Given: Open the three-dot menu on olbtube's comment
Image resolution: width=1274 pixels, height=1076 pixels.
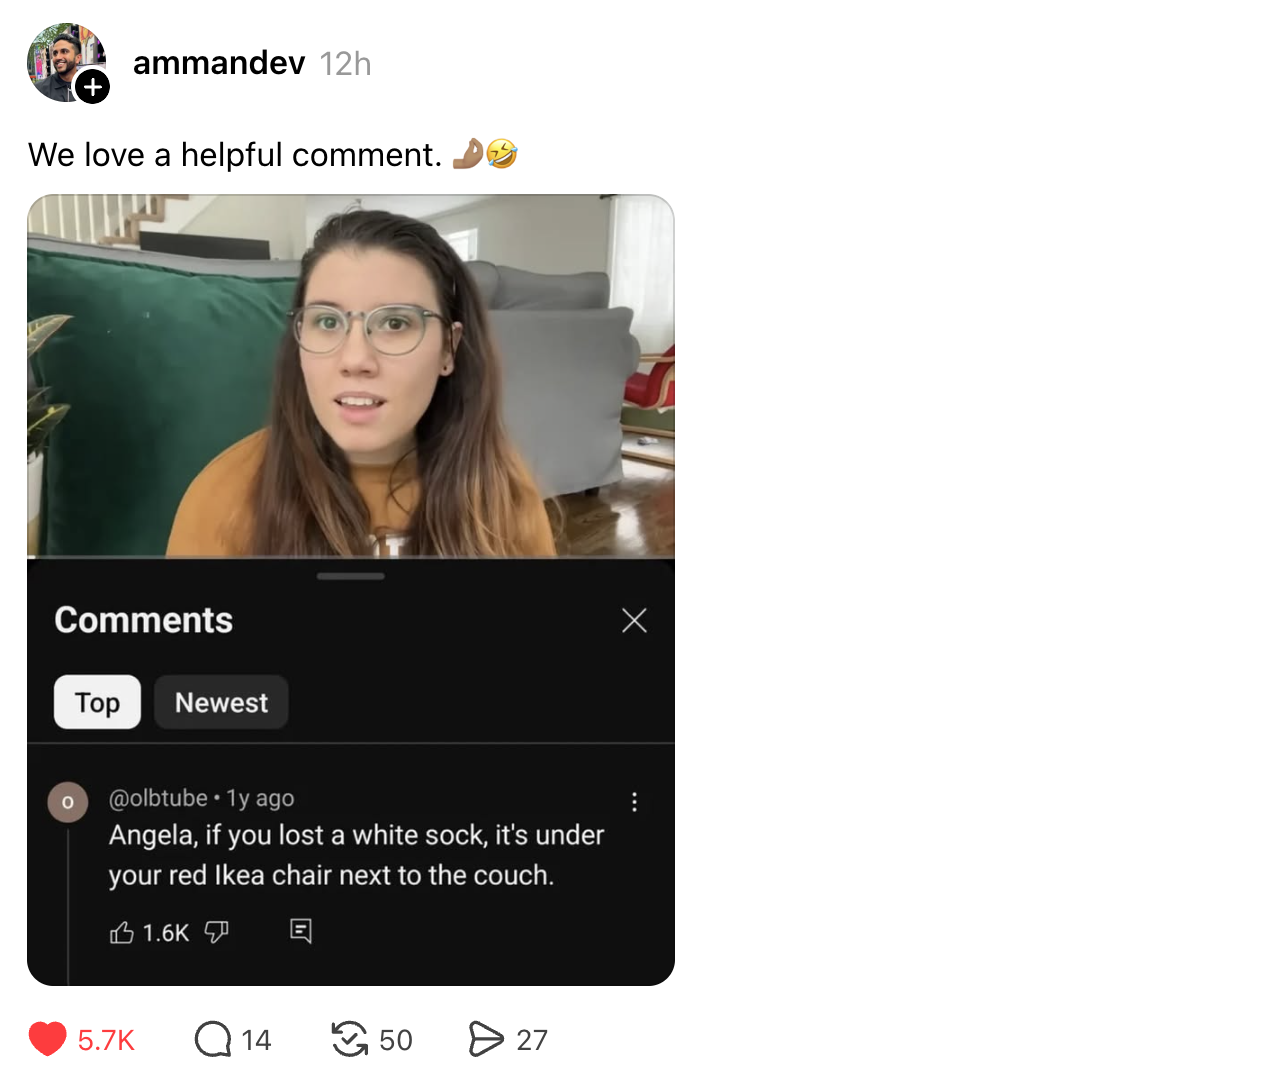Looking at the screenshot, I should [634, 801].
